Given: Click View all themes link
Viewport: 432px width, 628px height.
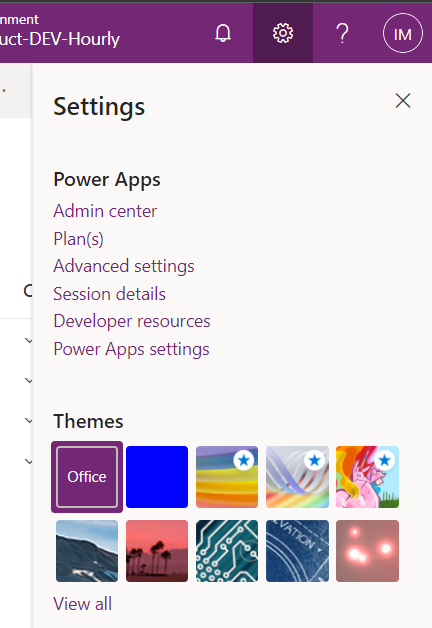Looking at the screenshot, I should click(82, 604).
